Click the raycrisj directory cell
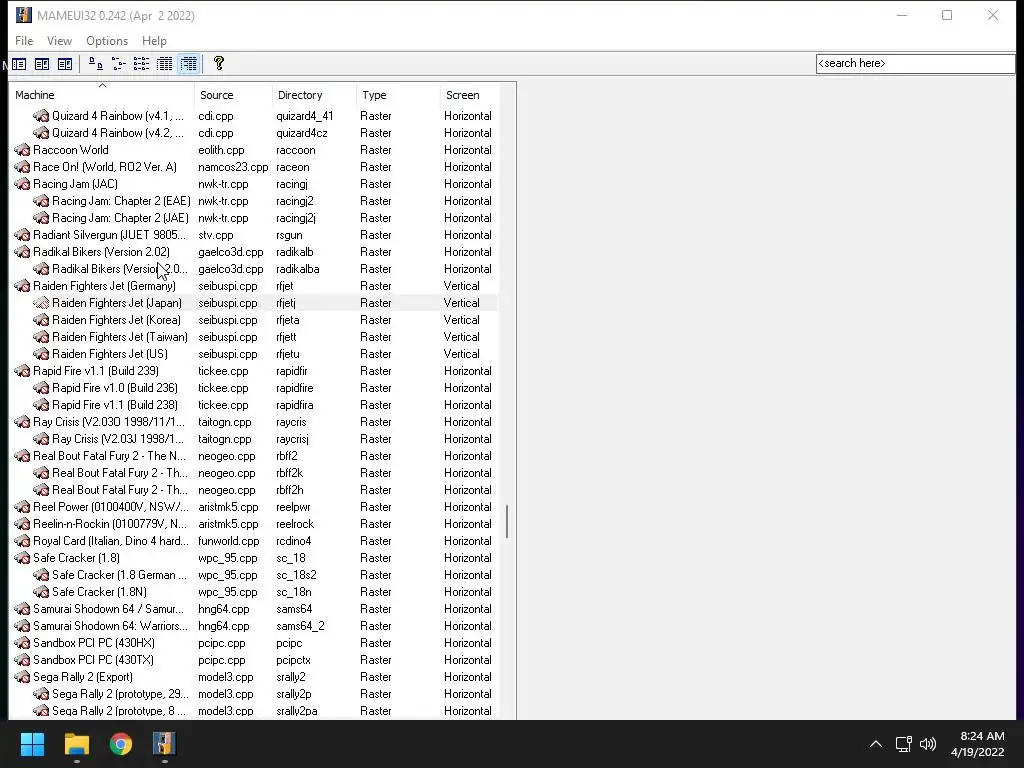 pyautogui.click(x=293, y=439)
